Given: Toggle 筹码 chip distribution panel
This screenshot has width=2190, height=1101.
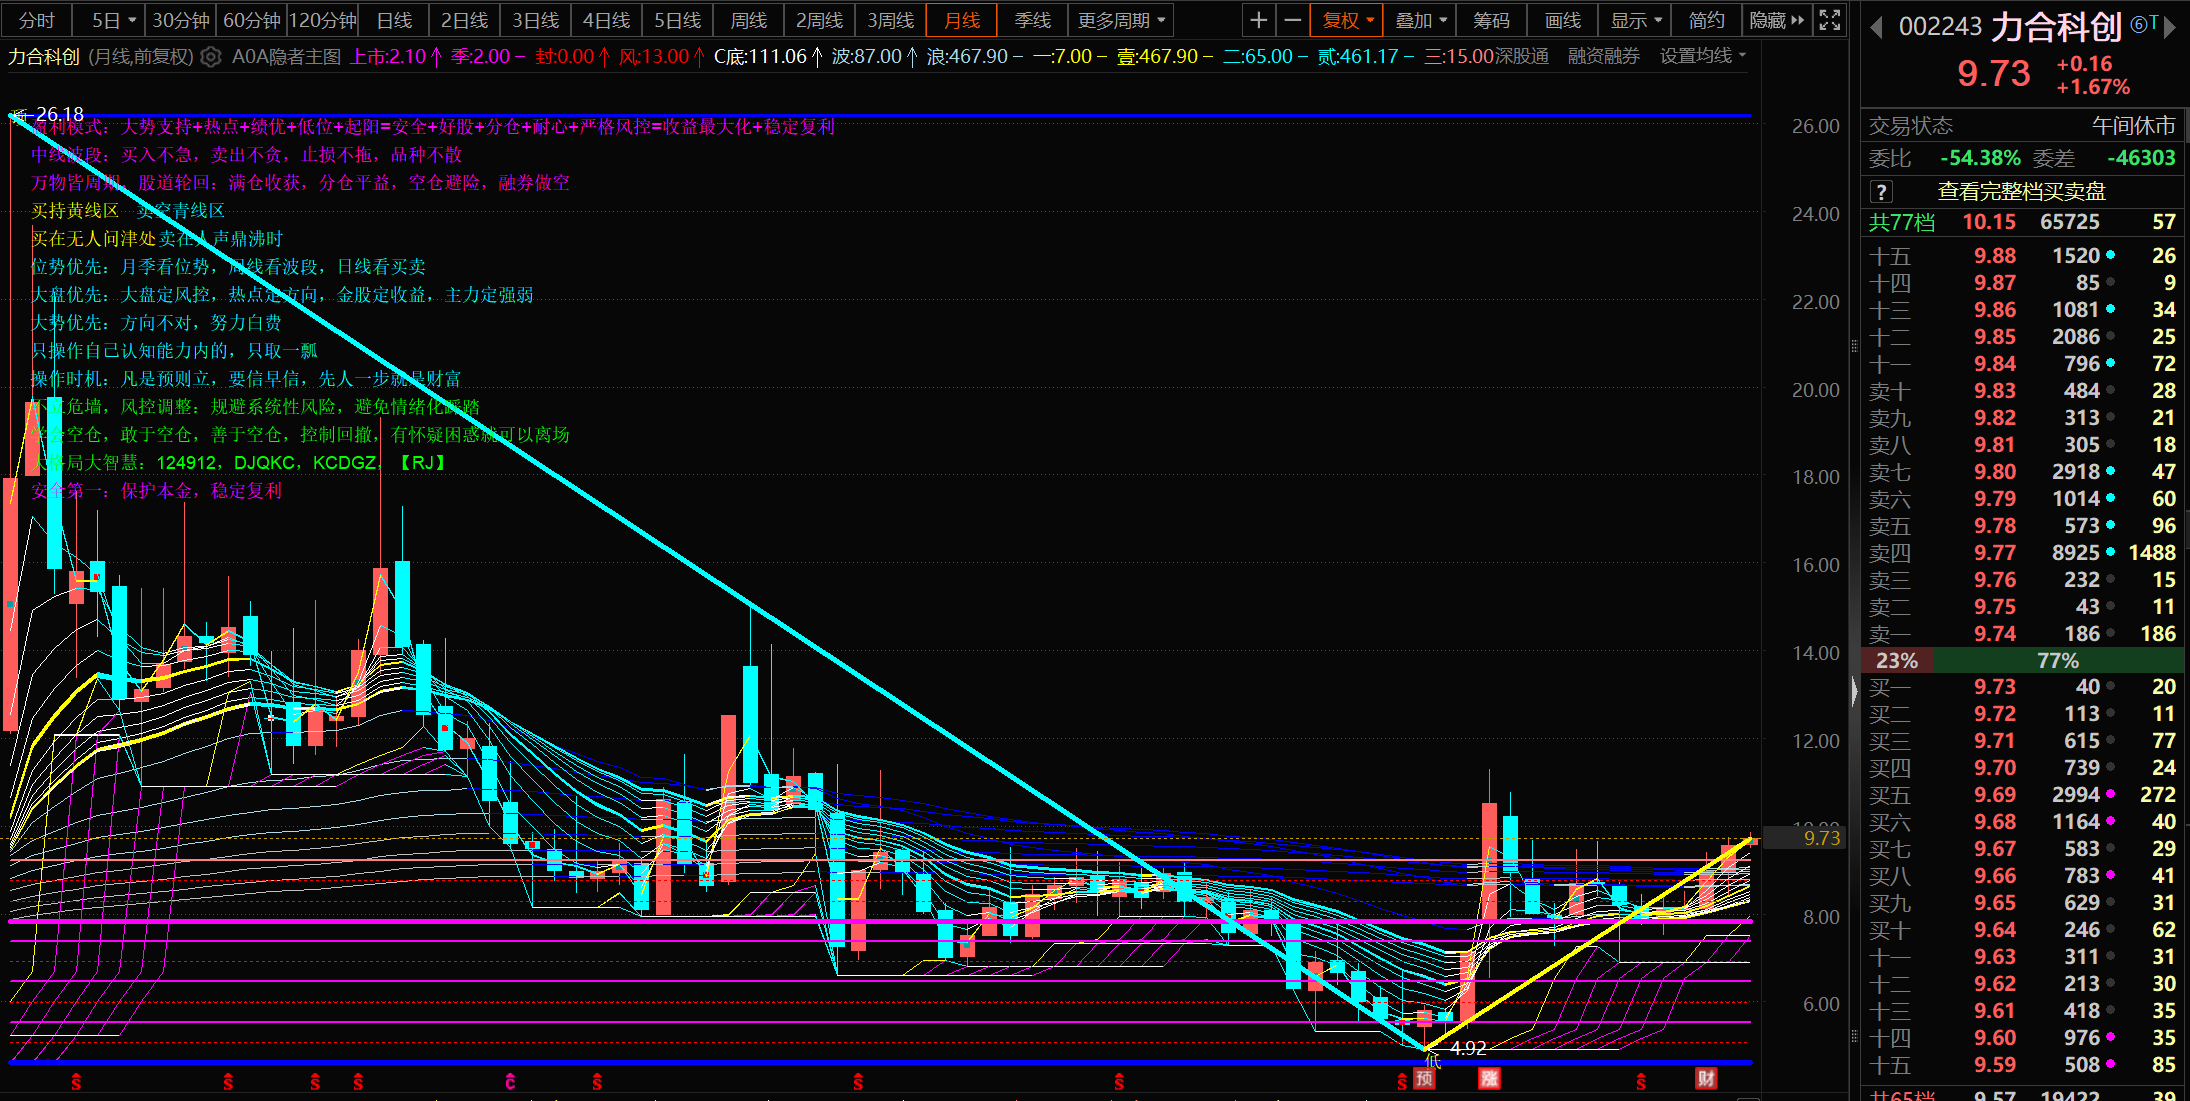Looking at the screenshot, I should 1491,20.
